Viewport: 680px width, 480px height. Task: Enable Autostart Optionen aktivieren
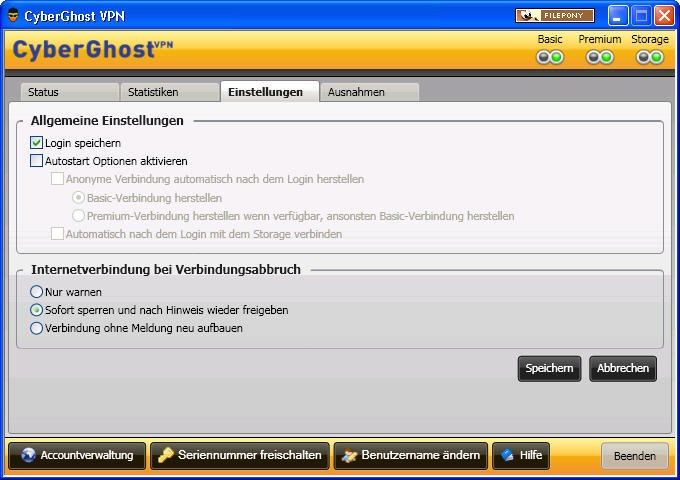pos(36,161)
